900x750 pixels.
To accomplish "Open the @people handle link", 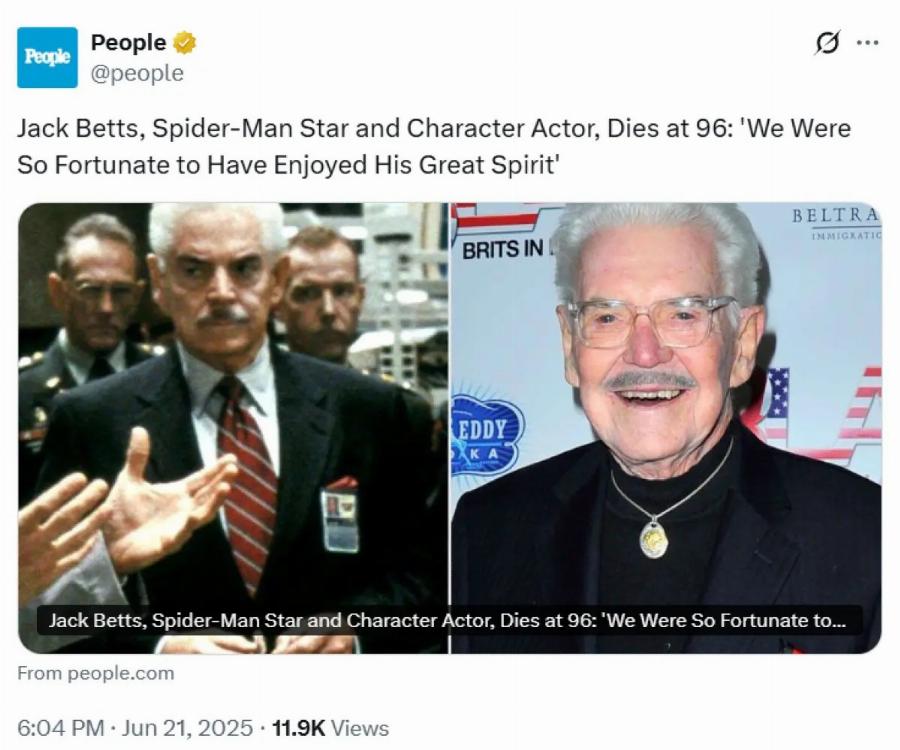I will click(137, 74).
